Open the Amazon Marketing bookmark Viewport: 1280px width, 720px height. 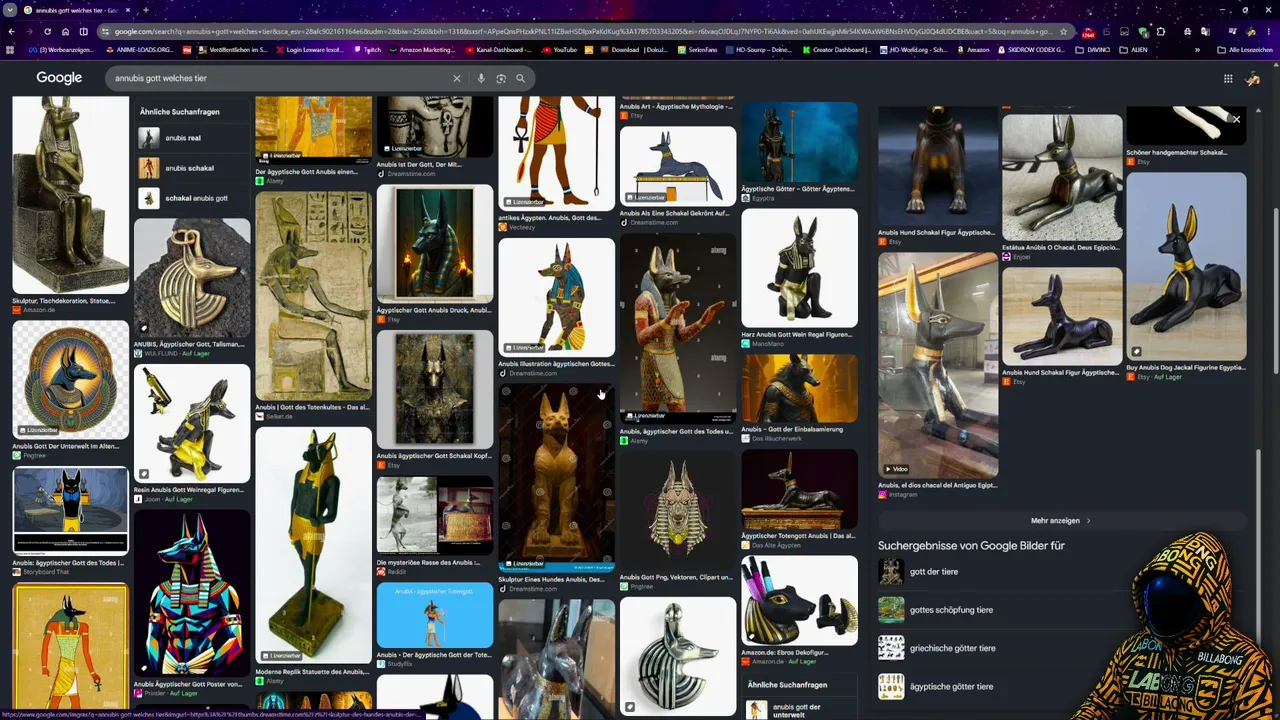coord(421,49)
